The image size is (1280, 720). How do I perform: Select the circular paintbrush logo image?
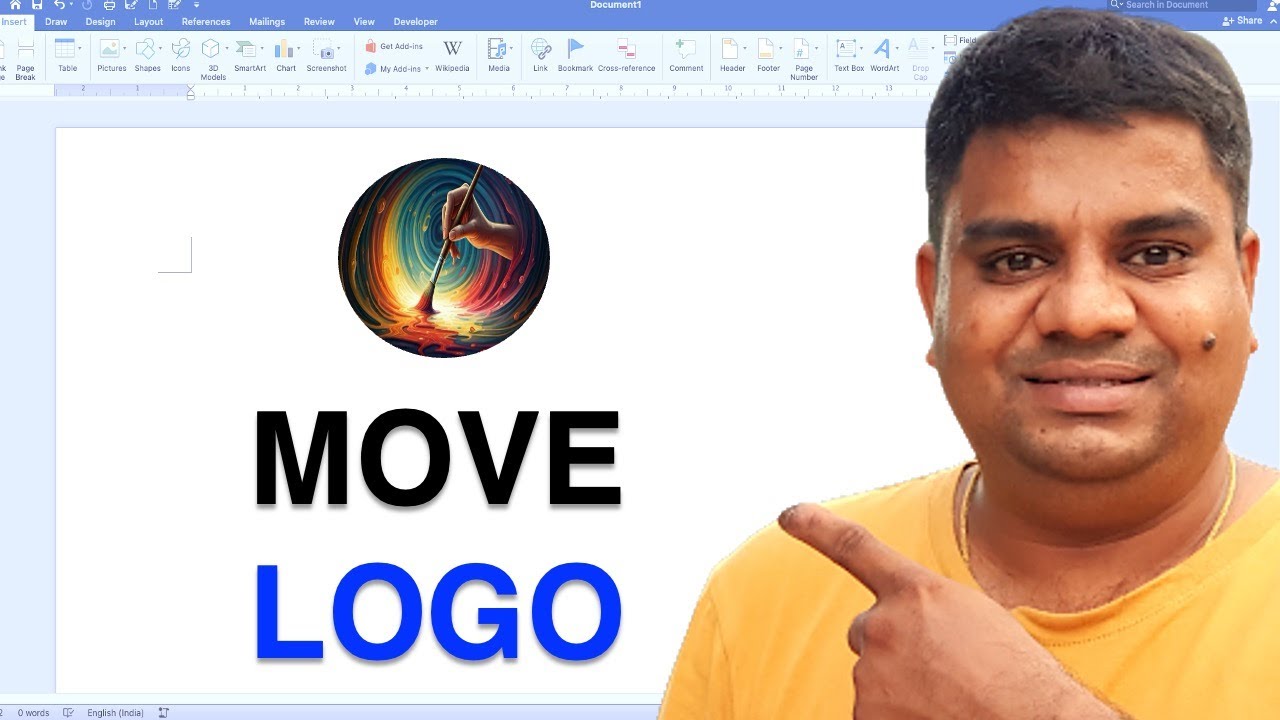pyautogui.click(x=444, y=257)
